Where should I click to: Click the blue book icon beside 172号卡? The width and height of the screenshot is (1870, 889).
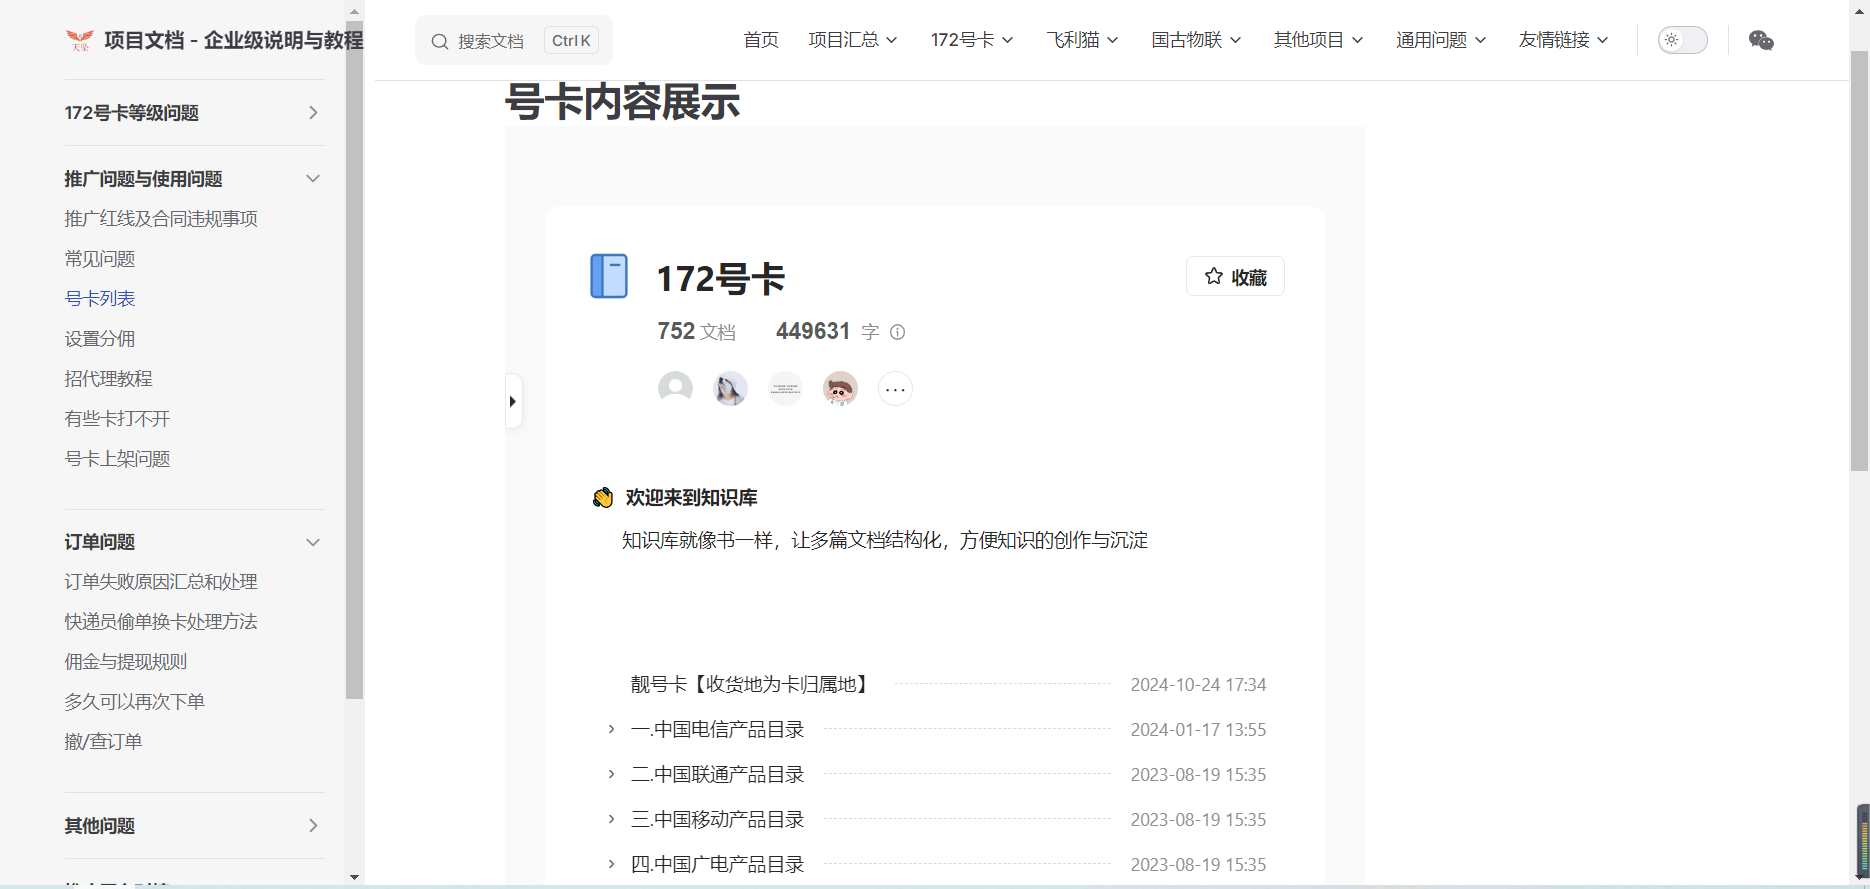(x=609, y=276)
